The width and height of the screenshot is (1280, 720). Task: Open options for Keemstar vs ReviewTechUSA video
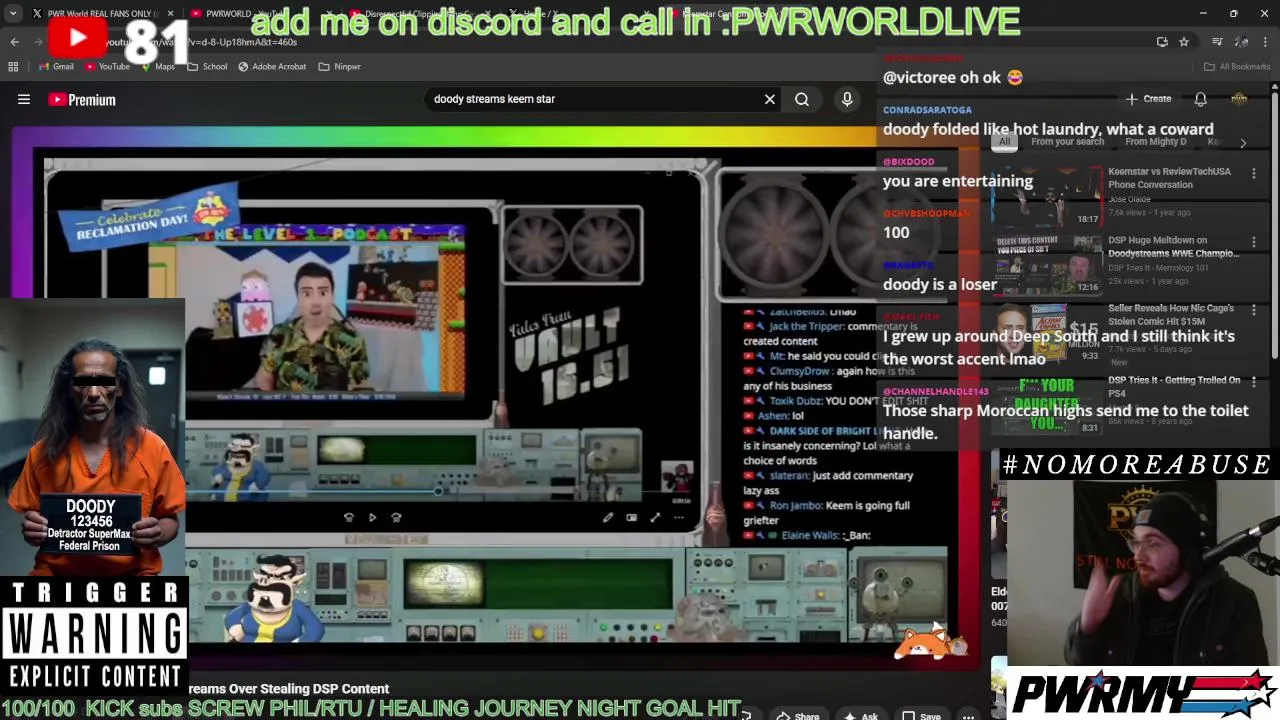[x=1254, y=173]
